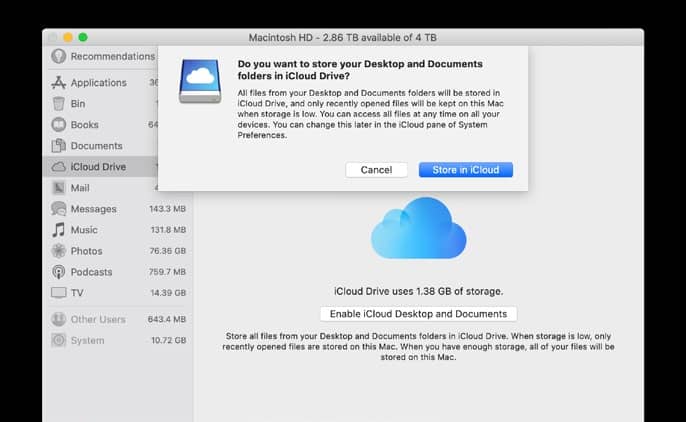
Task: Click the Documents sidebar icon
Action: click(59, 146)
